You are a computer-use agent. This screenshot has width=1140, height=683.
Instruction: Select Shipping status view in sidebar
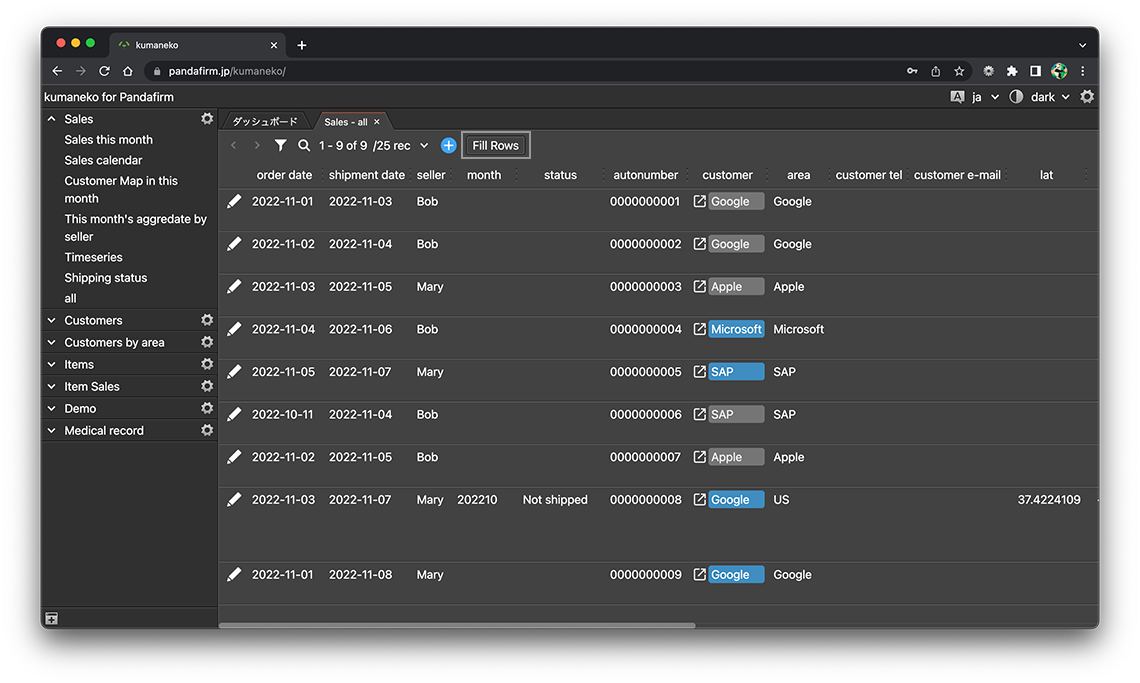pyautogui.click(x=106, y=278)
